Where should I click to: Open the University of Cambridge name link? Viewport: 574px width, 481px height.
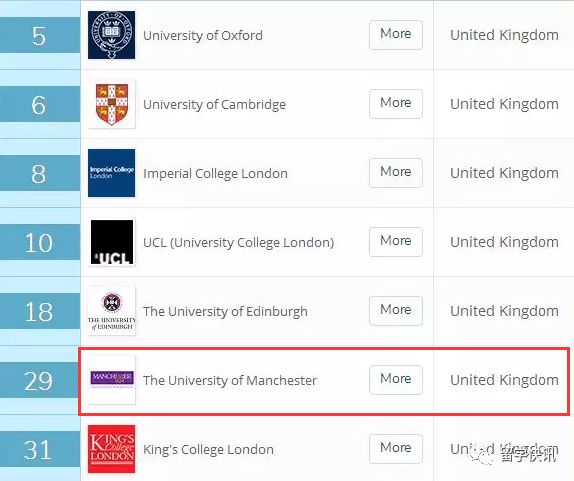(x=214, y=105)
